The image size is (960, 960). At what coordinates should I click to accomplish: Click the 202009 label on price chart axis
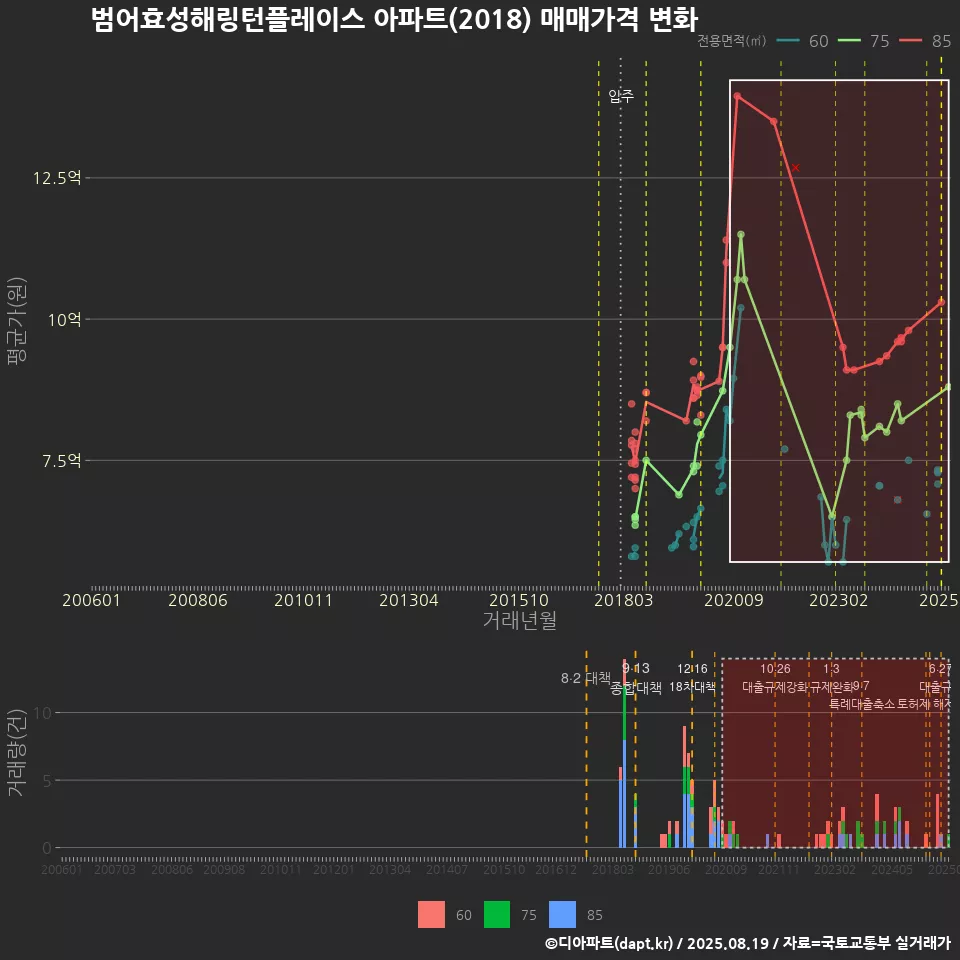pyautogui.click(x=733, y=600)
